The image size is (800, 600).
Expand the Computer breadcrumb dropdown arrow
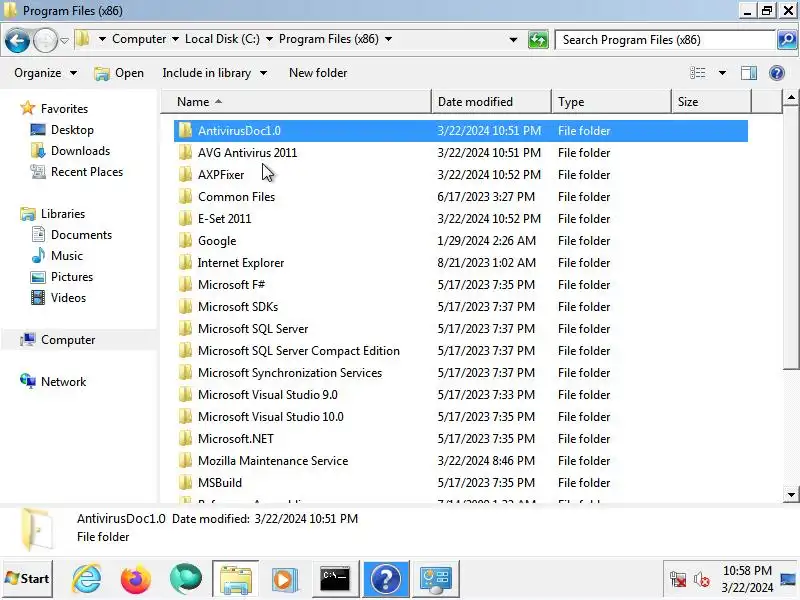(x=175, y=39)
